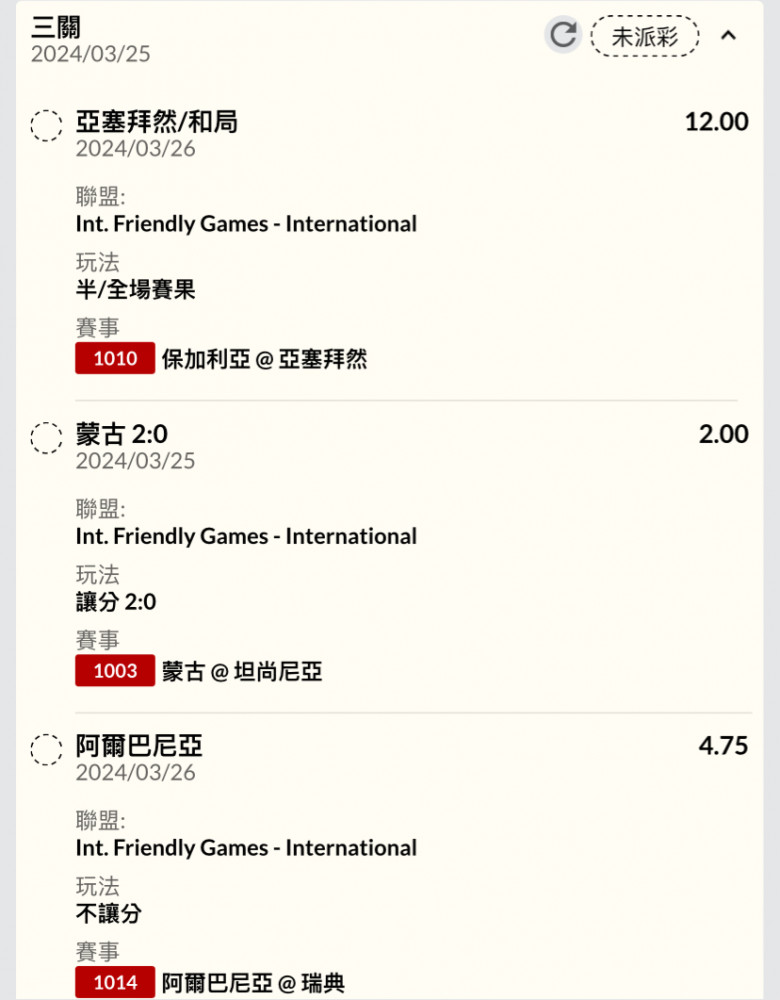Click the 半/全場賽果 play type text
Viewport: 780px width, 1000px height.
pos(135,290)
